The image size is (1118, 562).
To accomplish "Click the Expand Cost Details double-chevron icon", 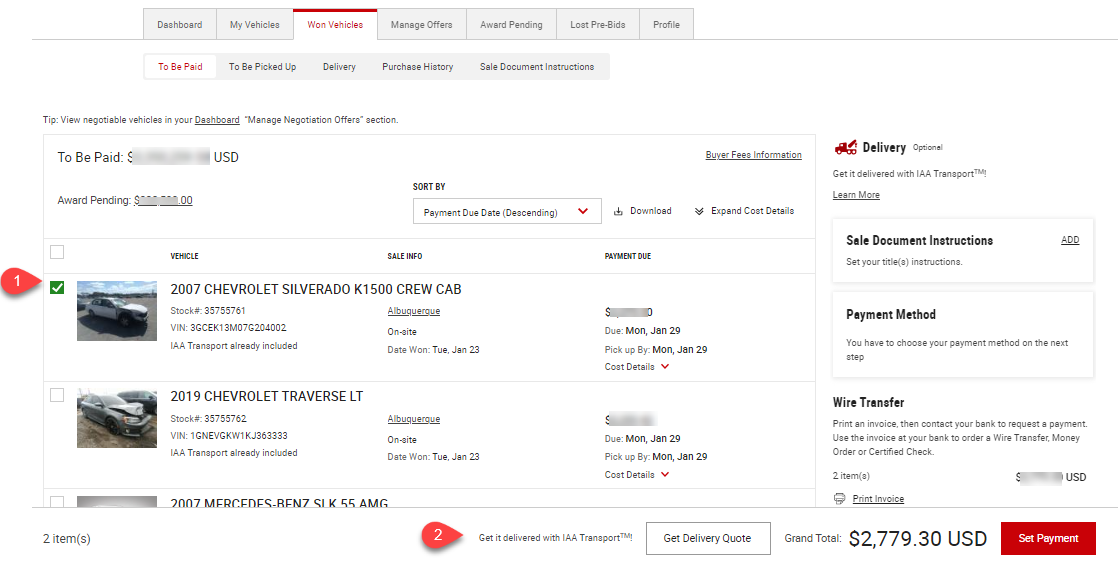I will point(699,211).
